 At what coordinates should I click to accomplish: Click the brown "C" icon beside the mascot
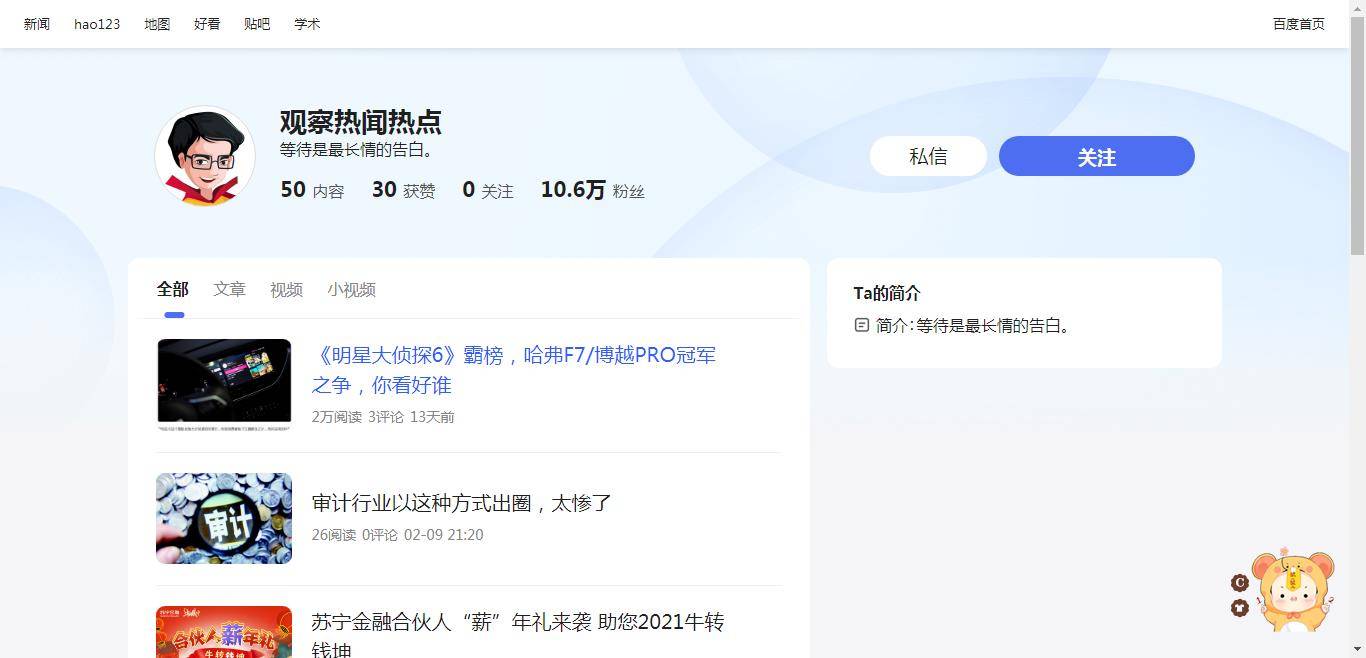click(1240, 582)
